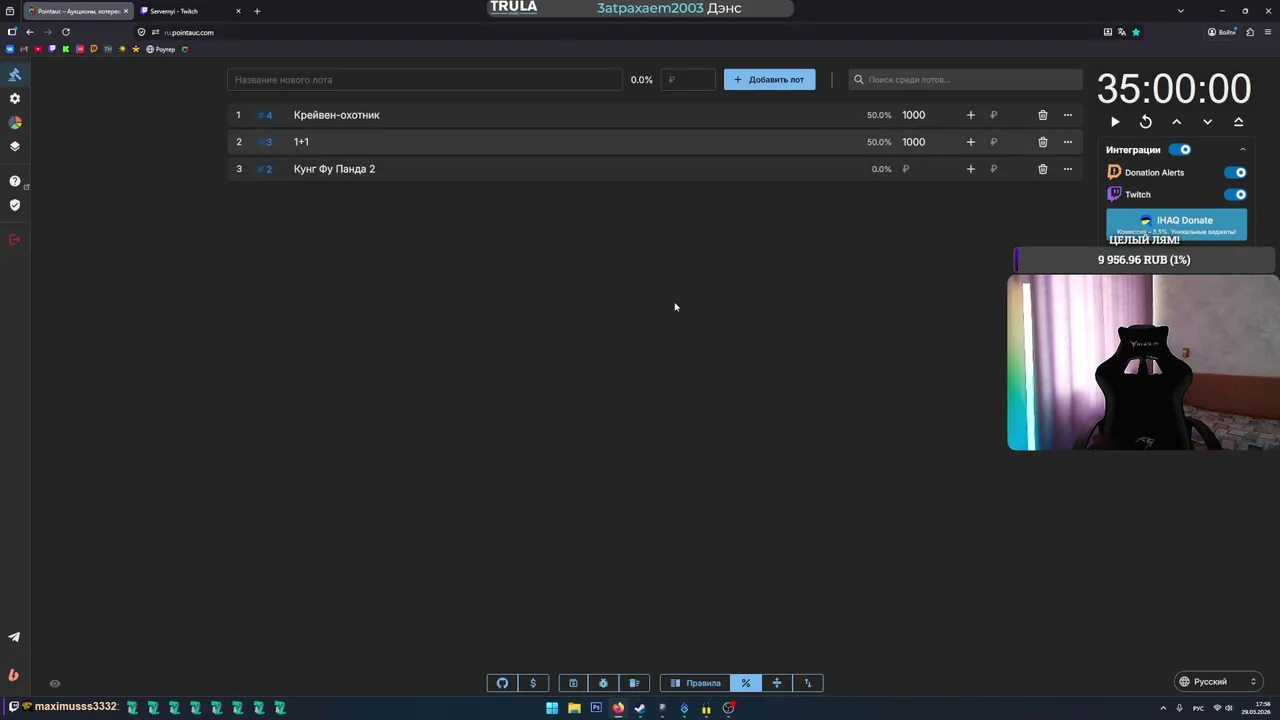Click the bug report icon in bottom toolbar

pos(603,683)
